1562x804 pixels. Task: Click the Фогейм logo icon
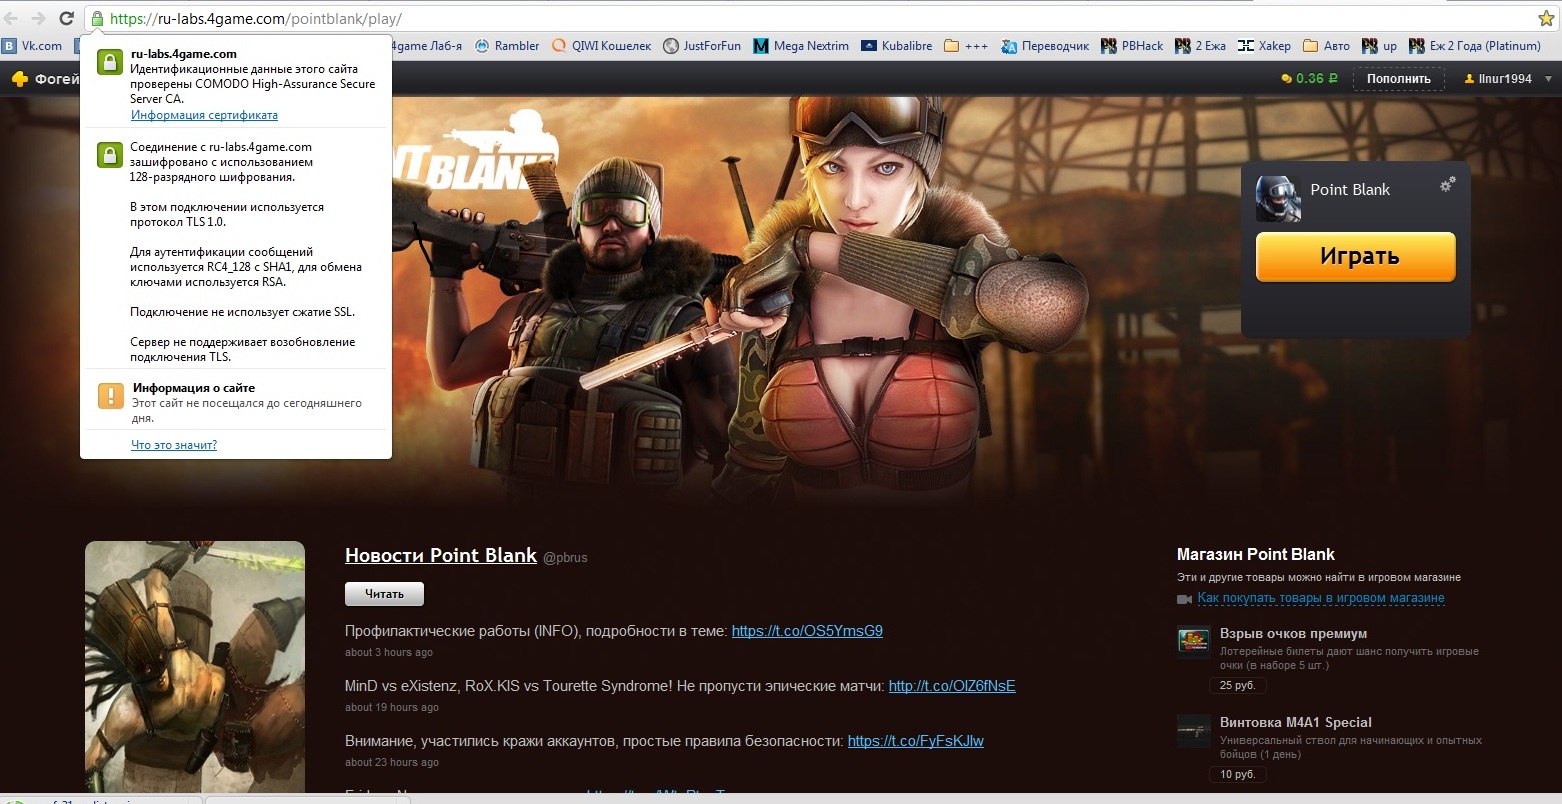click(x=19, y=79)
